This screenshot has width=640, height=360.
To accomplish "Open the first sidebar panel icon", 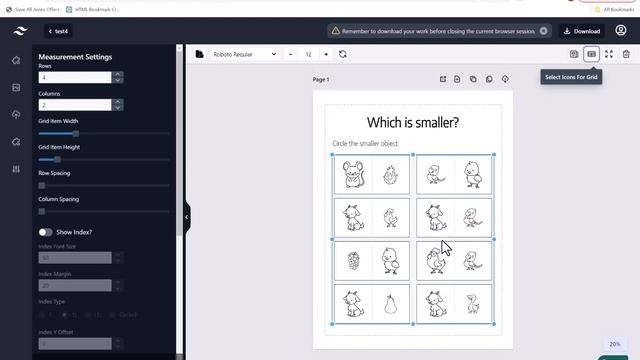I will point(16,60).
